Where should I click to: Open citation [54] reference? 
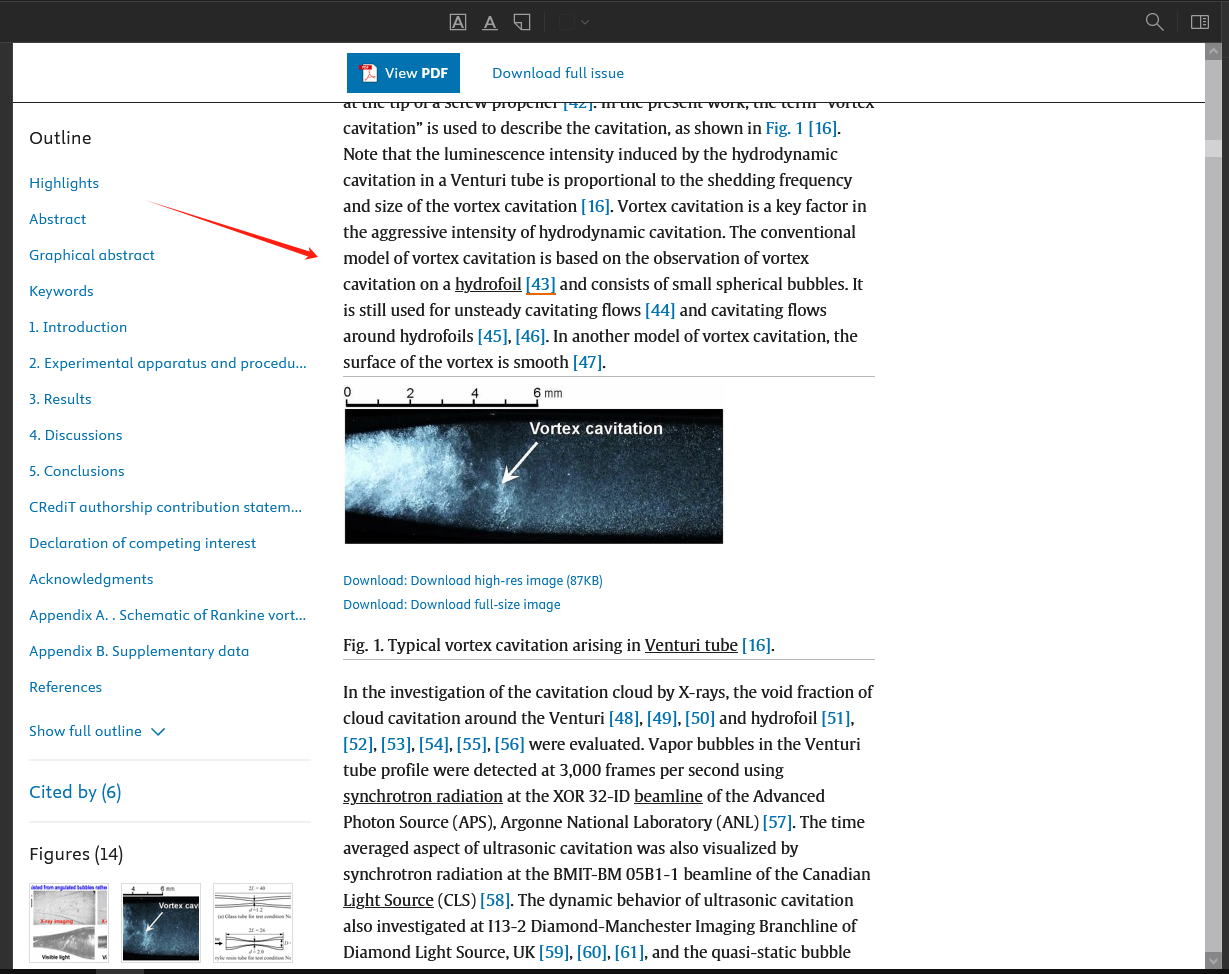tap(434, 744)
